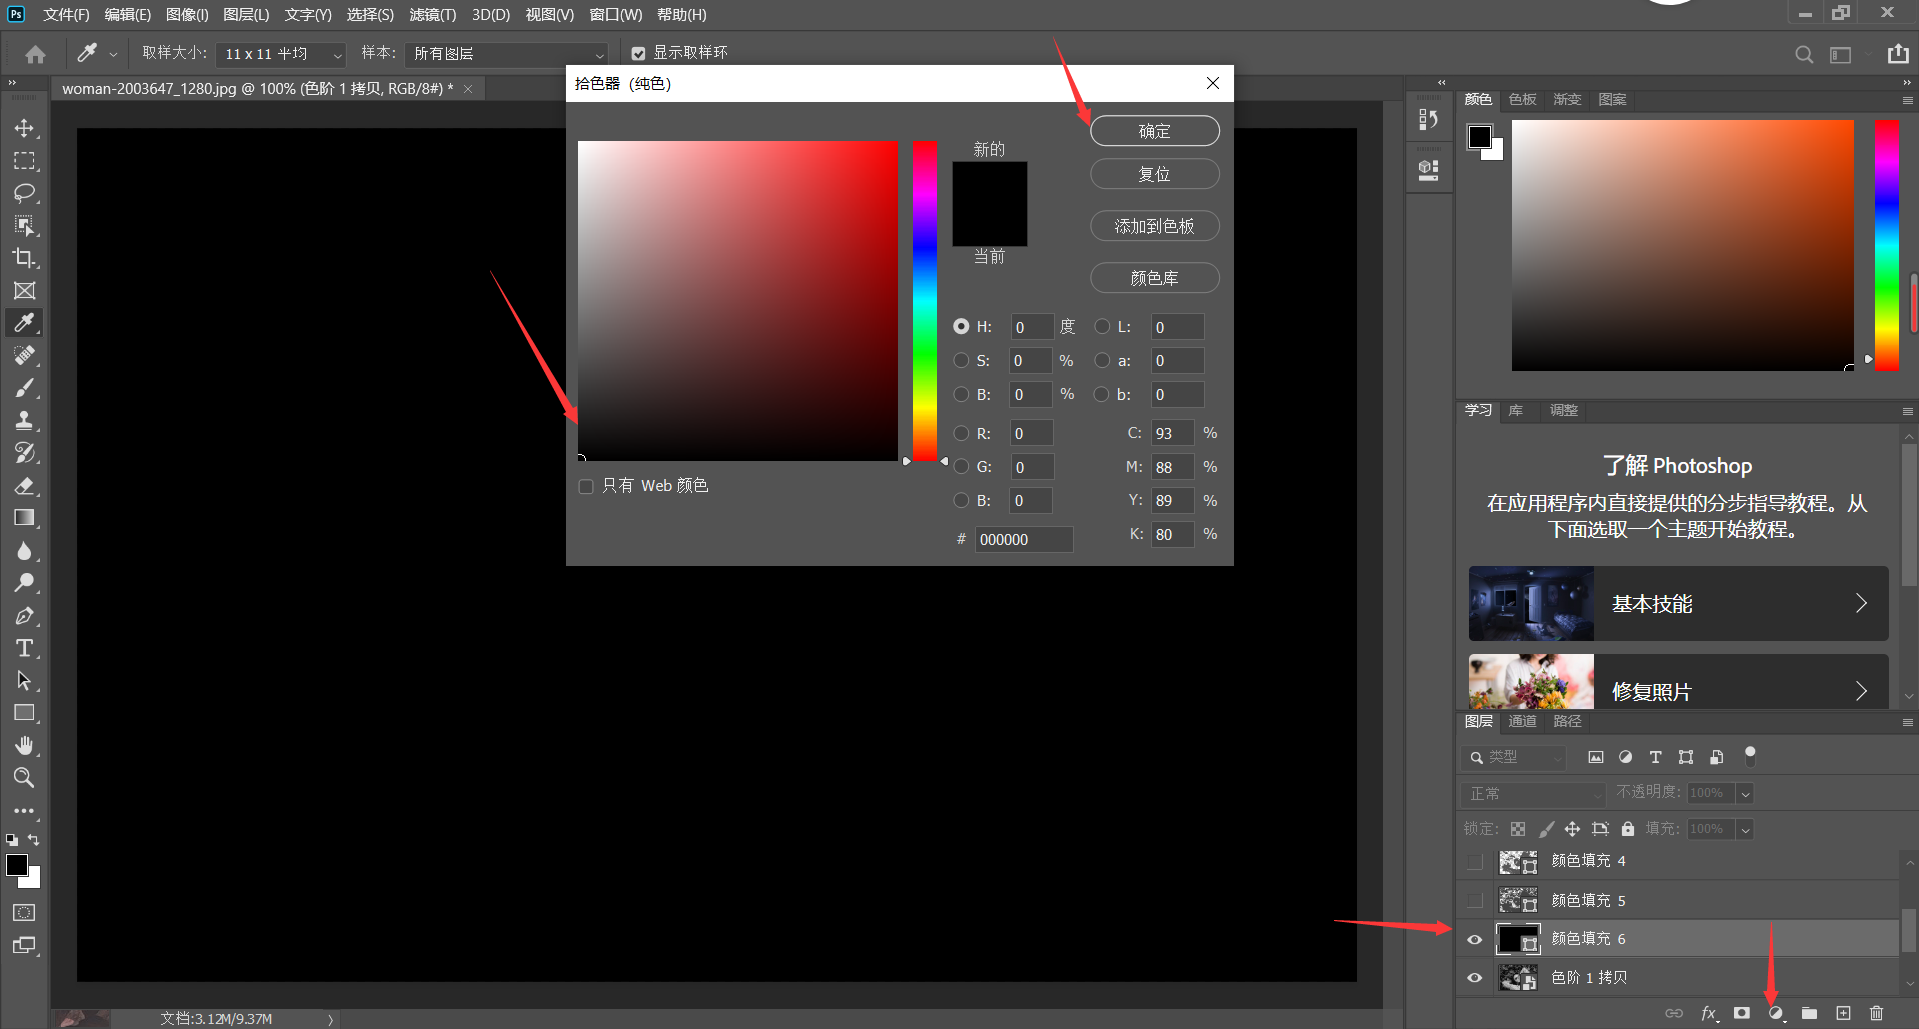Select the Rectangular Marquee tool

[24, 161]
